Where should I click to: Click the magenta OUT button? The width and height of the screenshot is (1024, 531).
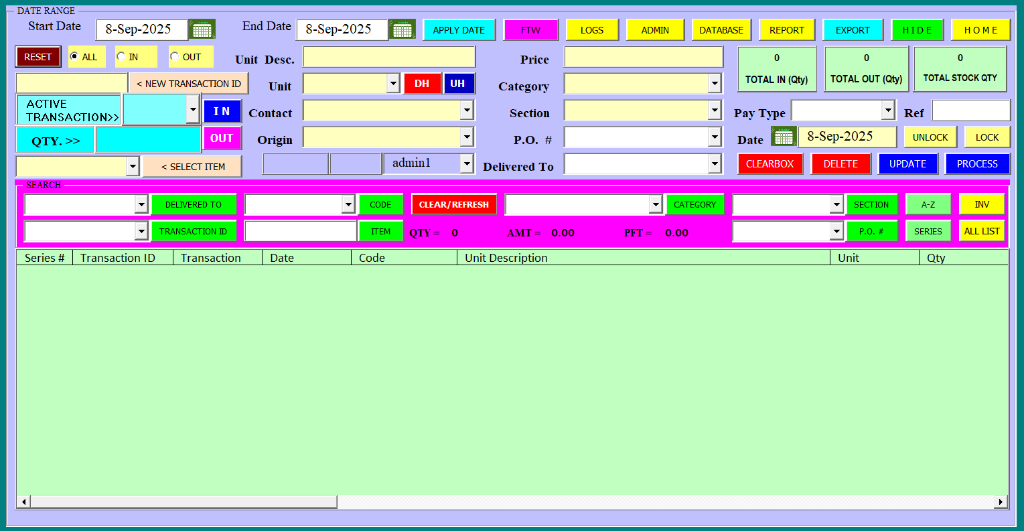222,138
